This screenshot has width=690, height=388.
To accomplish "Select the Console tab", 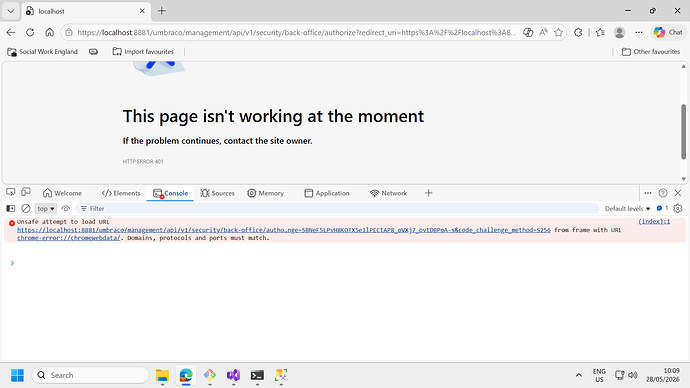I will point(170,193).
